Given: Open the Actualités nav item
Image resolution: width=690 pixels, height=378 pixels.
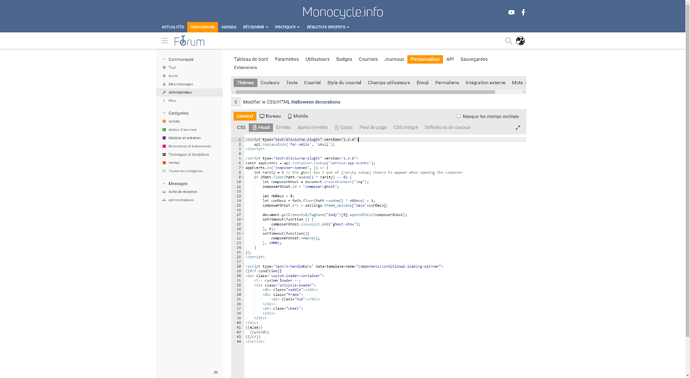Looking at the screenshot, I should pos(172,27).
